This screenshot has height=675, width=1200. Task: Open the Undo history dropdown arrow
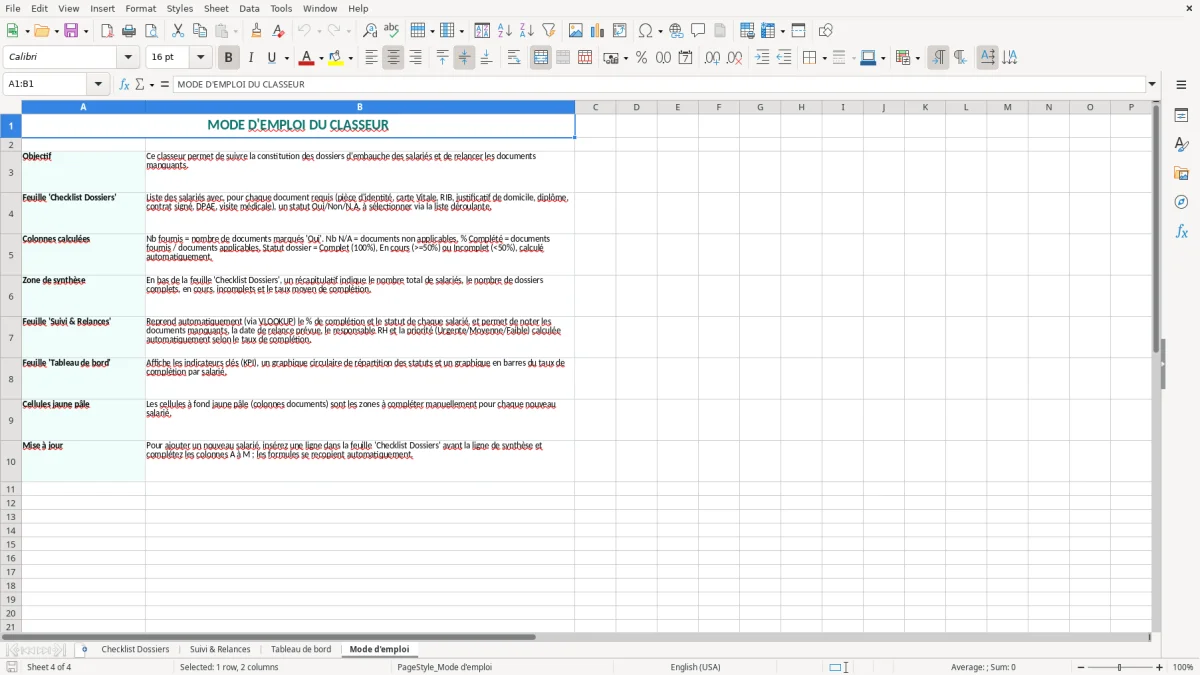319,31
